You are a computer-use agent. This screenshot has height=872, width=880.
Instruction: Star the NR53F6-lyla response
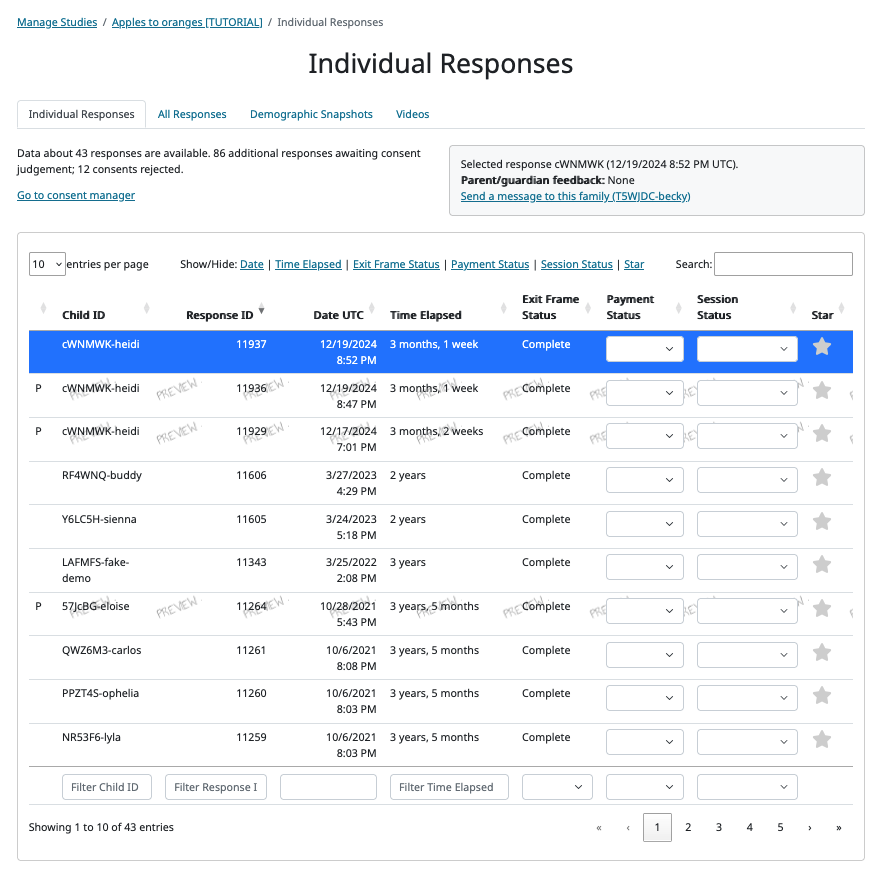click(x=822, y=740)
